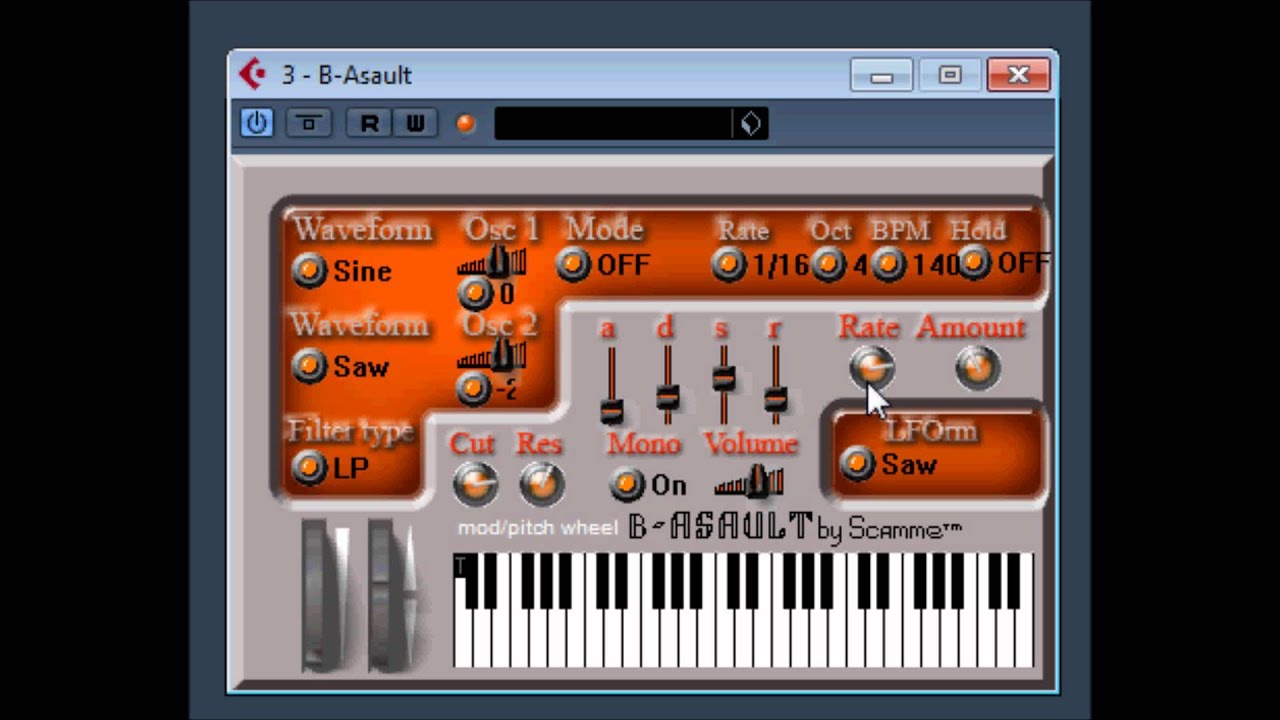Click the filter Res knob
The height and width of the screenshot is (720, 1280).
541,484
